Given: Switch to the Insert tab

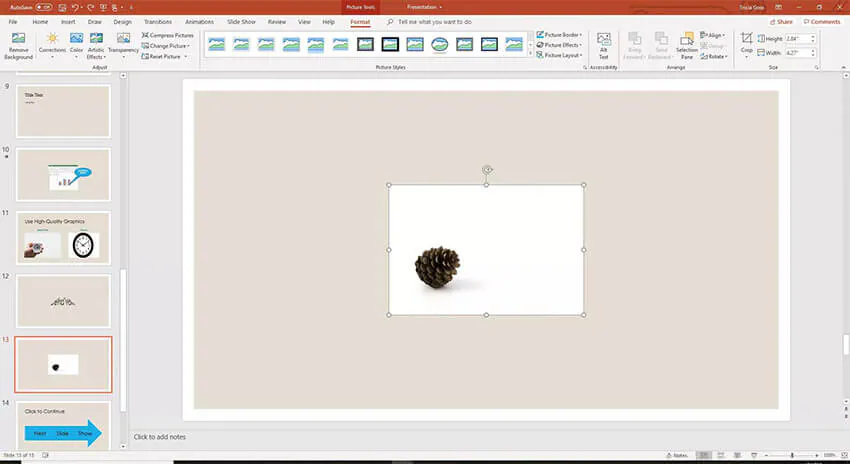Looking at the screenshot, I should coord(68,22).
